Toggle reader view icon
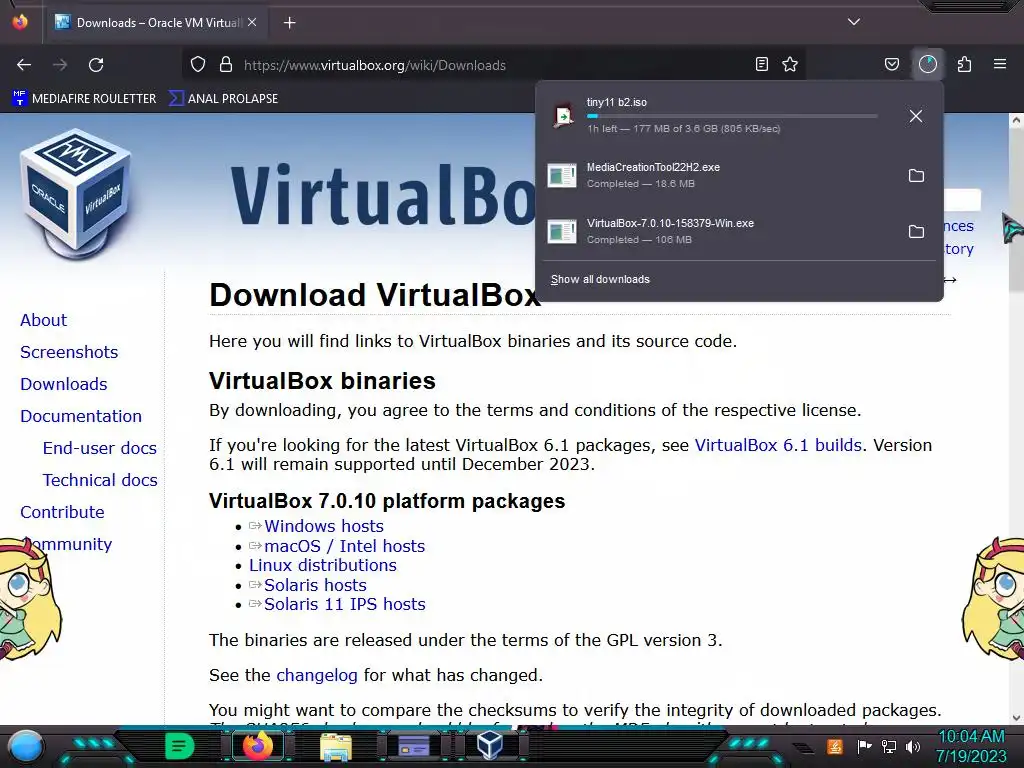The height and width of the screenshot is (768, 1024). (761, 64)
